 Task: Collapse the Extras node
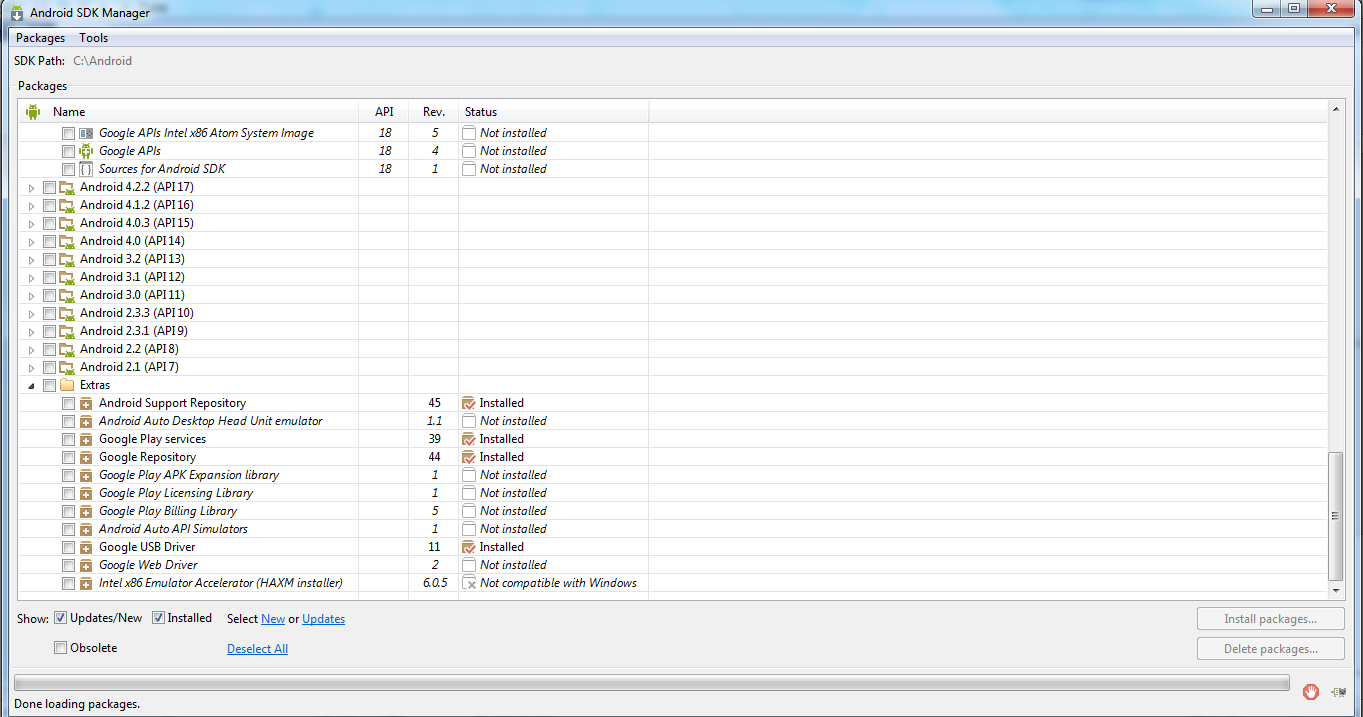point(32,385)
